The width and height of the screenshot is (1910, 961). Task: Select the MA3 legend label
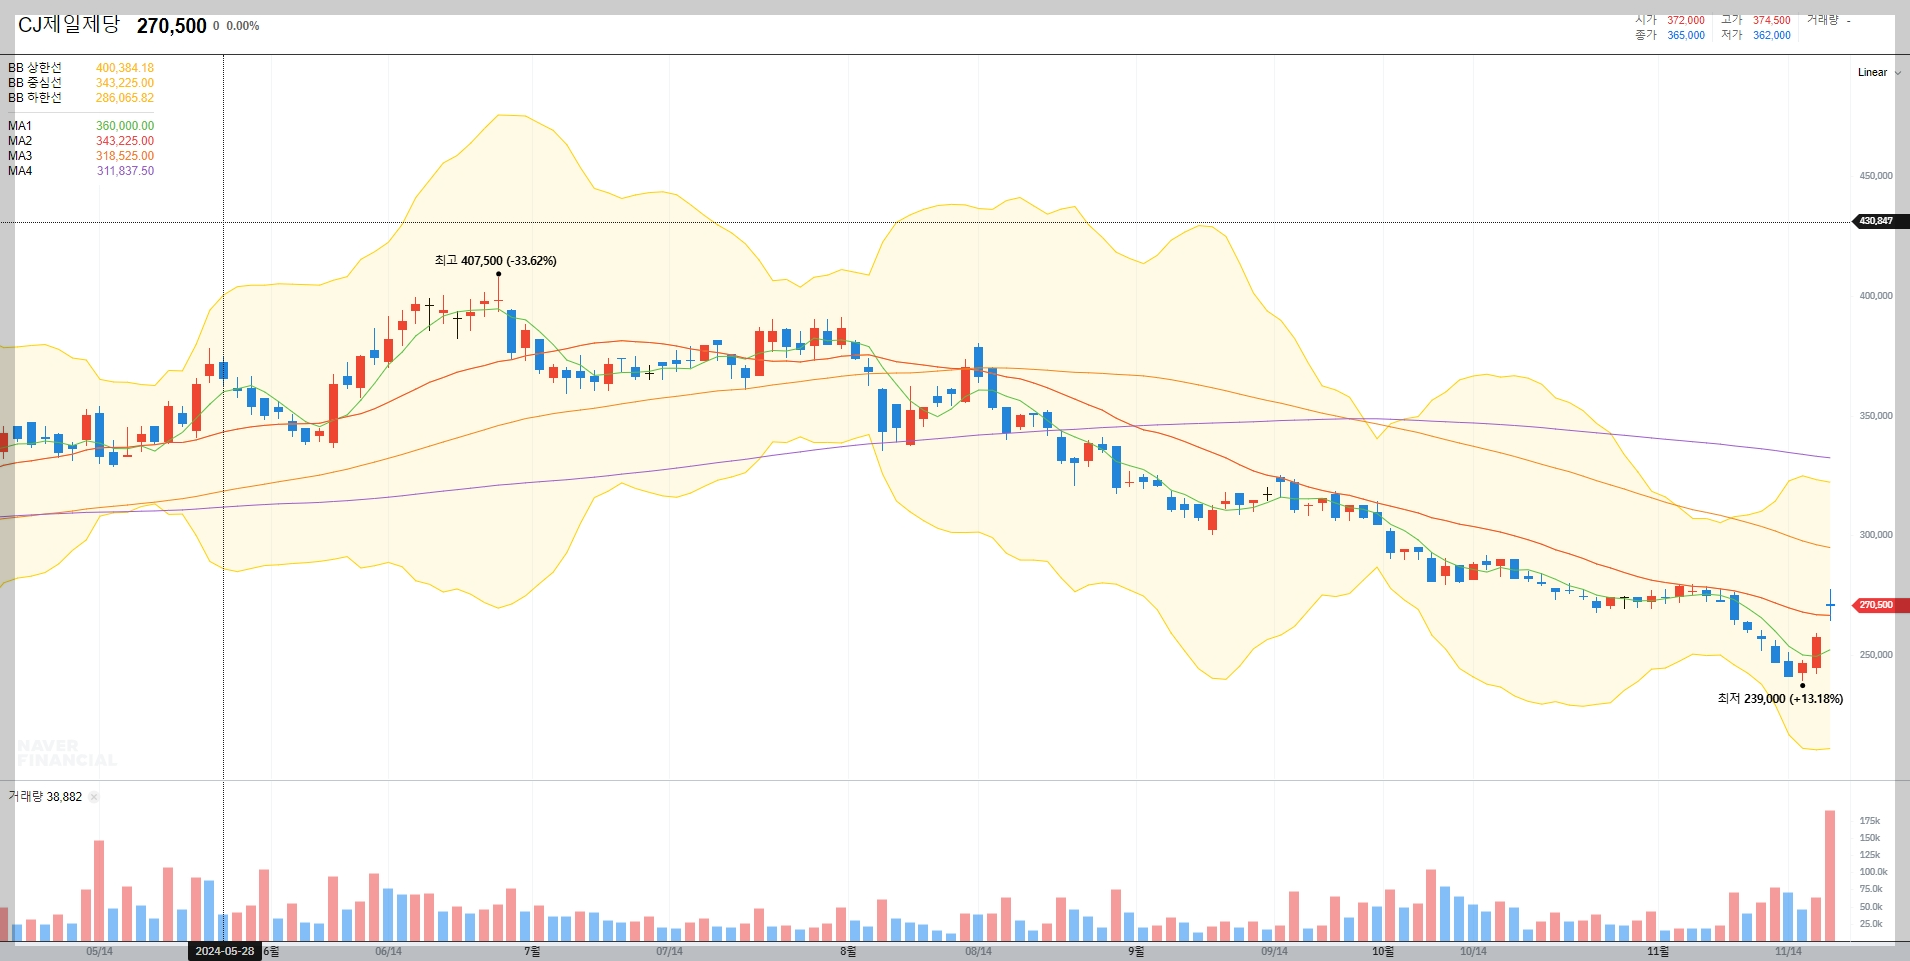pos(20,156)
